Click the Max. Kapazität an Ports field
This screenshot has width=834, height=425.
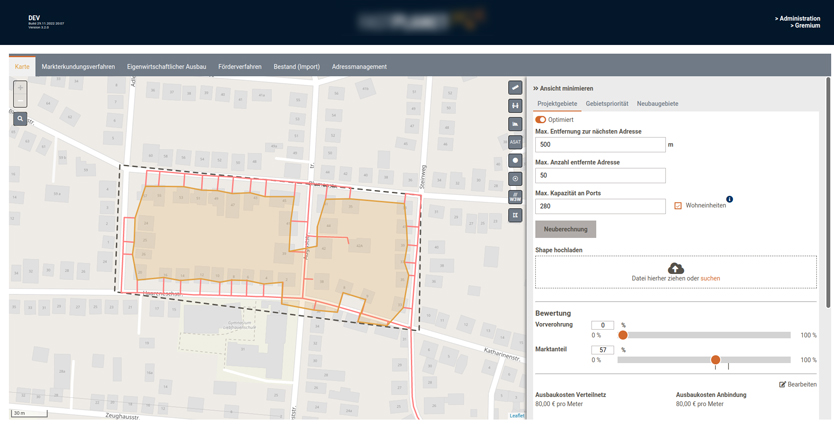pyautogui.click(x=600, y=206)
